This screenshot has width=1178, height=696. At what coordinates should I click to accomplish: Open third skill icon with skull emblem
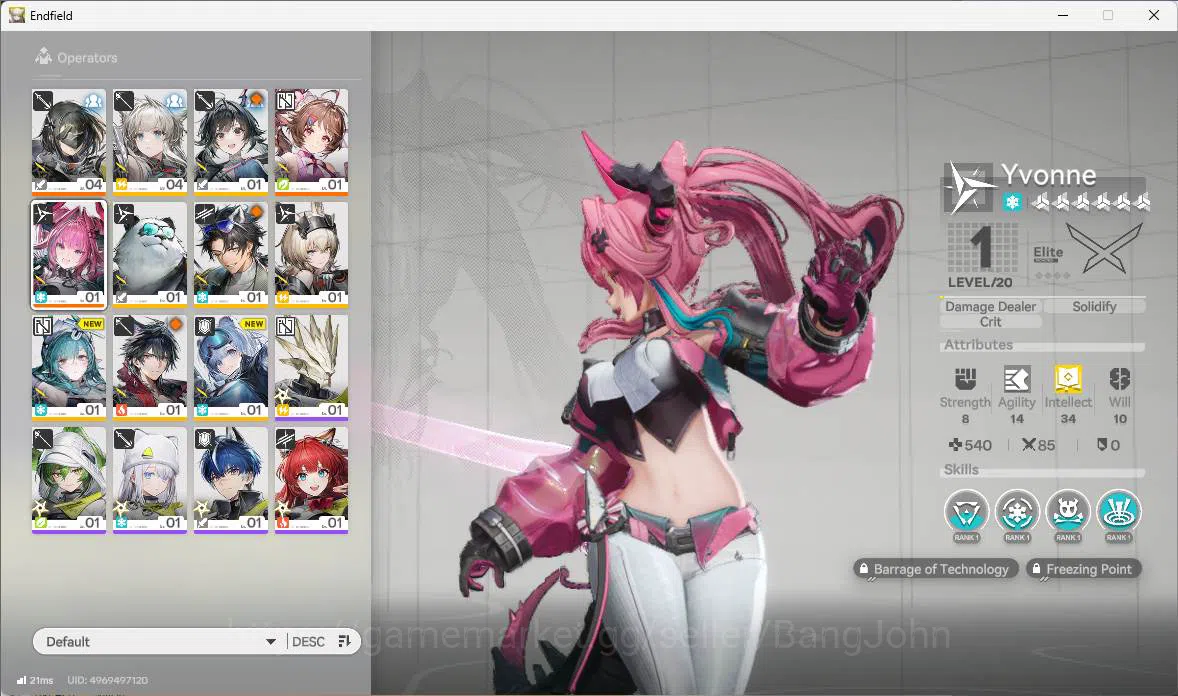click(x=1068, y=513)
